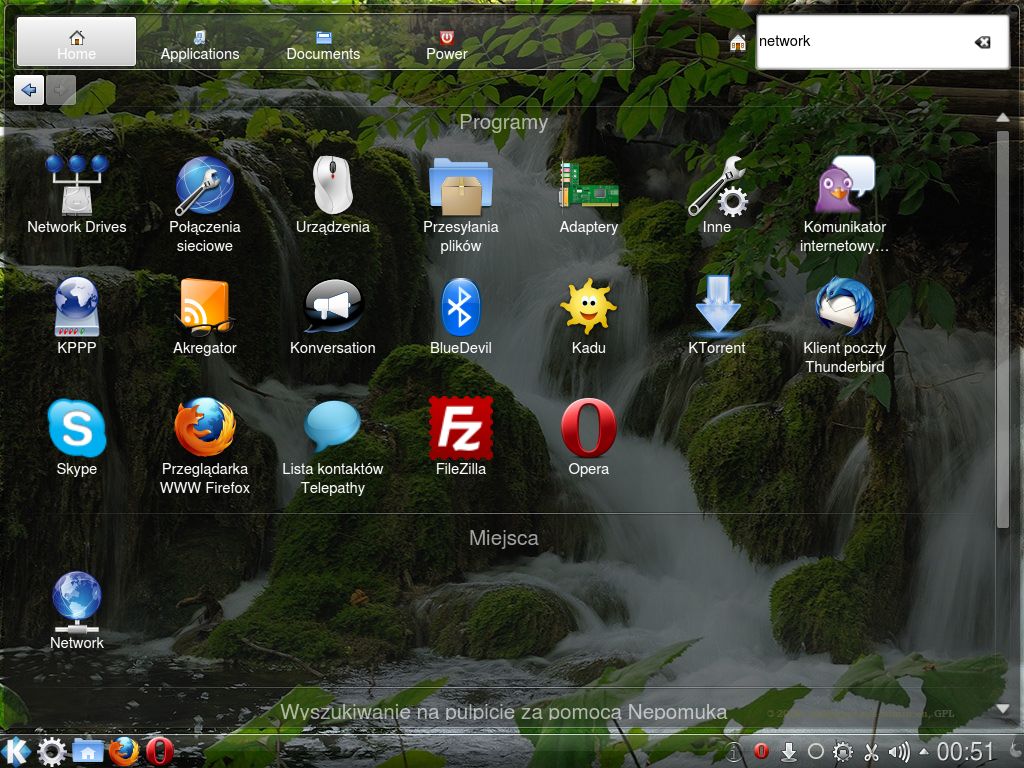Launch FileZilla
Viewport: 1024px width, 768px height.
[460, 436]
